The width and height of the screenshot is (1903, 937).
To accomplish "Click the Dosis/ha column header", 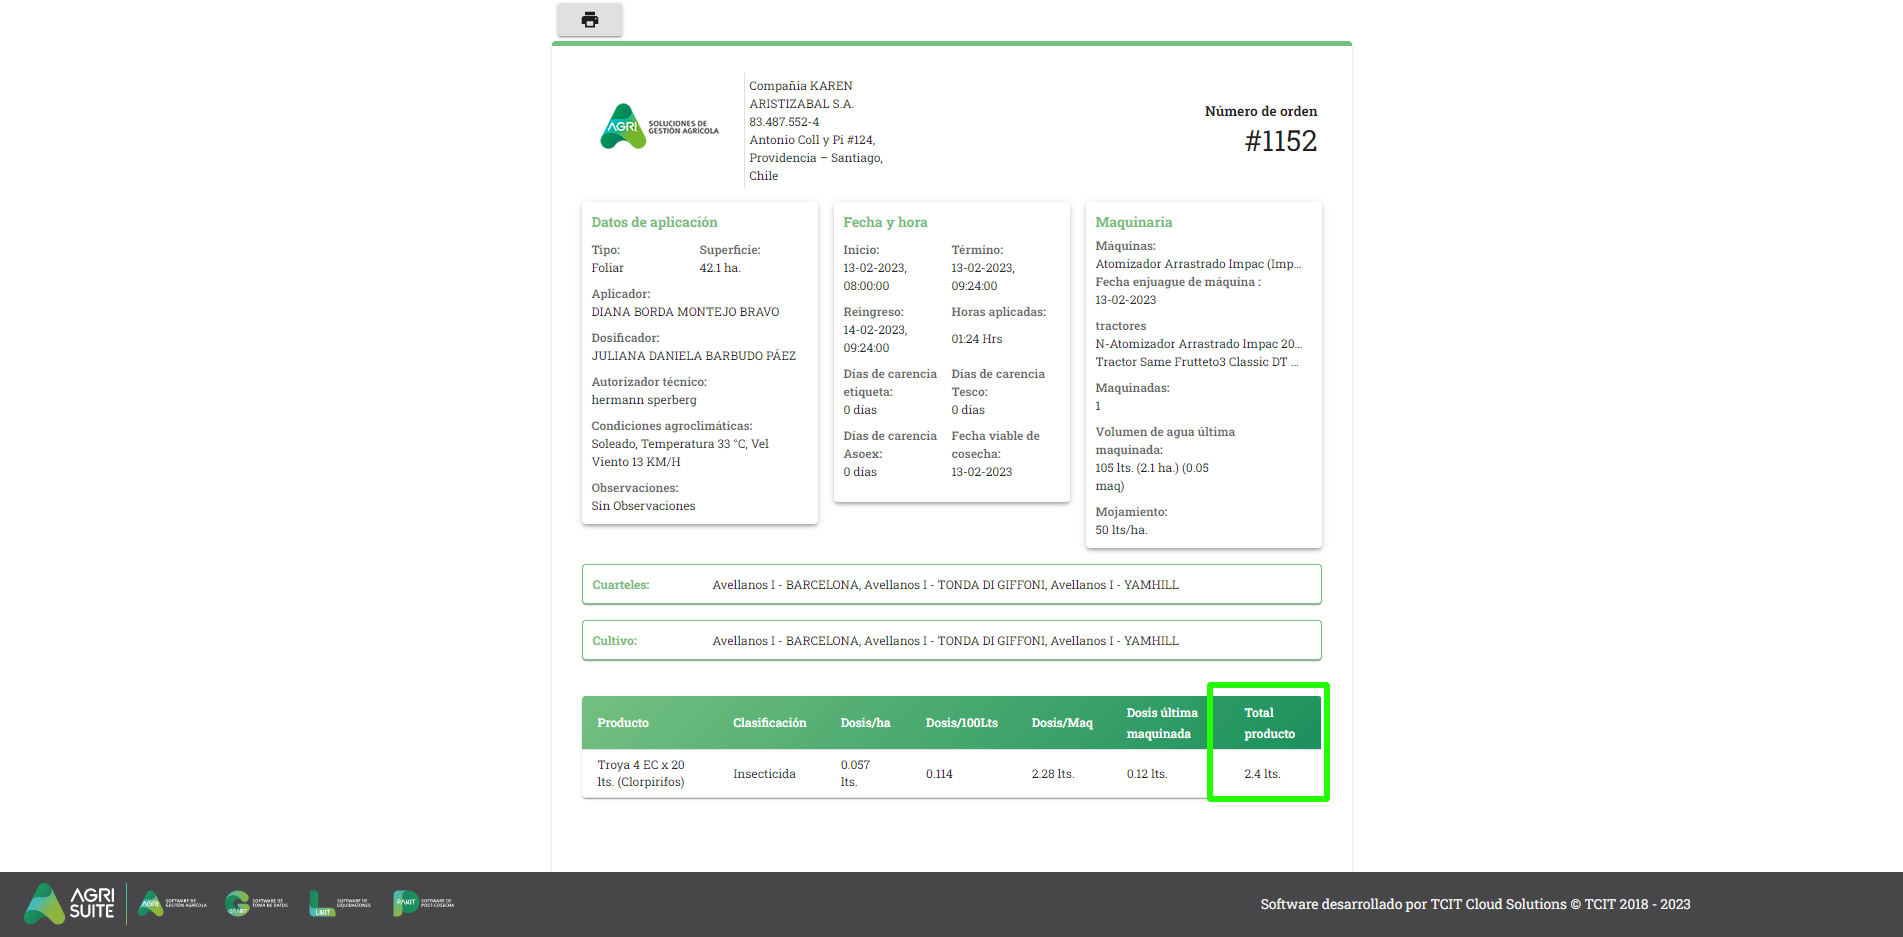I will (865, 723).
